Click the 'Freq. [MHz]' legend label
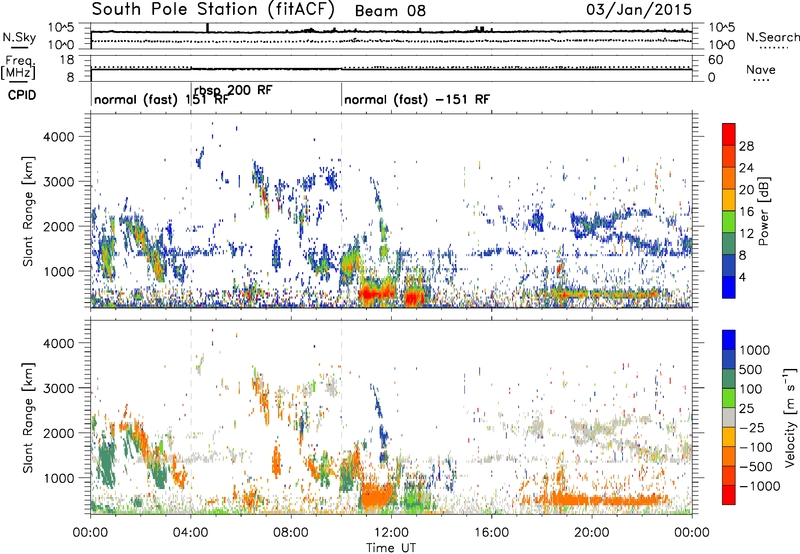 click(19, 68)
